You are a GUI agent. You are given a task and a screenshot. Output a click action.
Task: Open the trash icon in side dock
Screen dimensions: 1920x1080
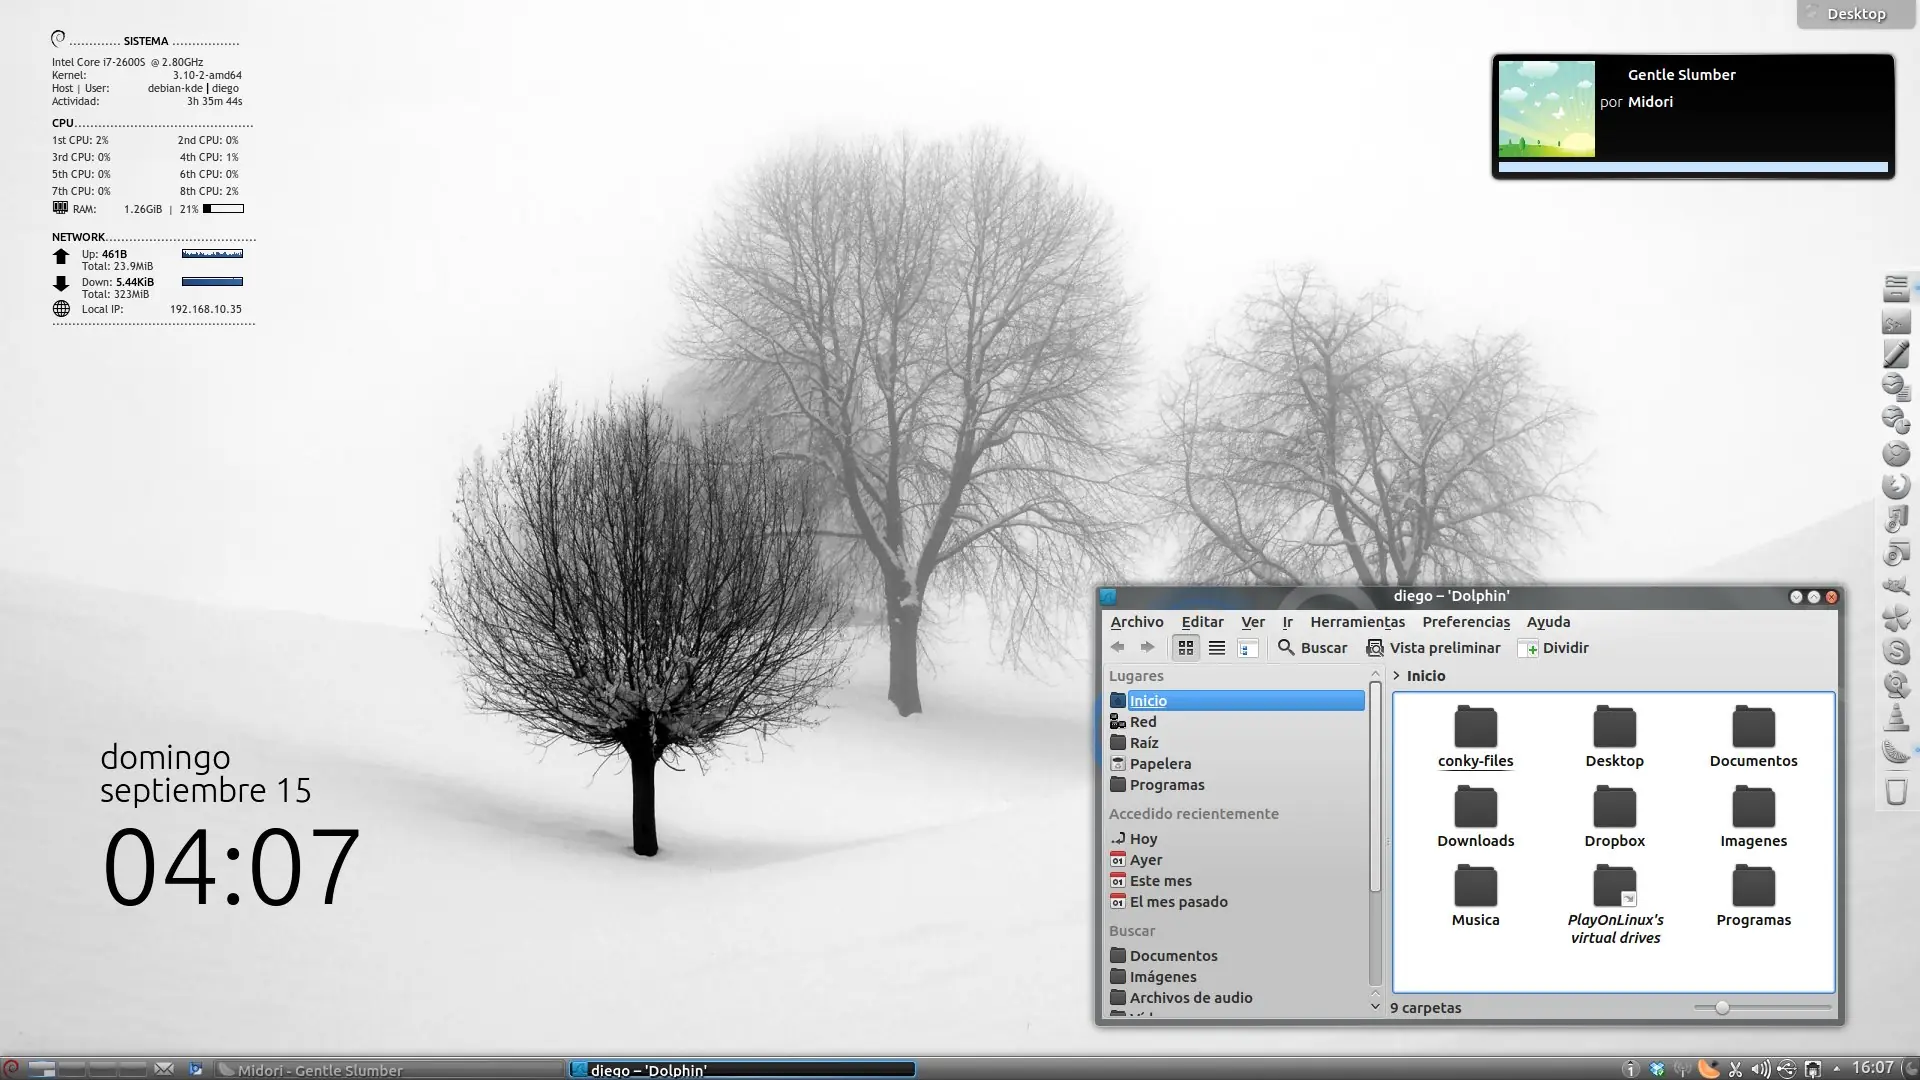coord(1896,792)
